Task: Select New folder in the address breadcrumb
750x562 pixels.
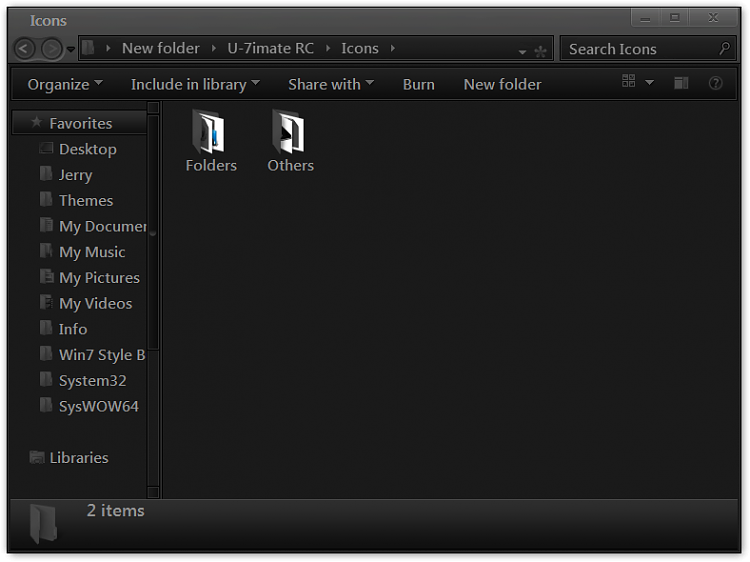Action: pyautogui.click(x=161, y=48)
